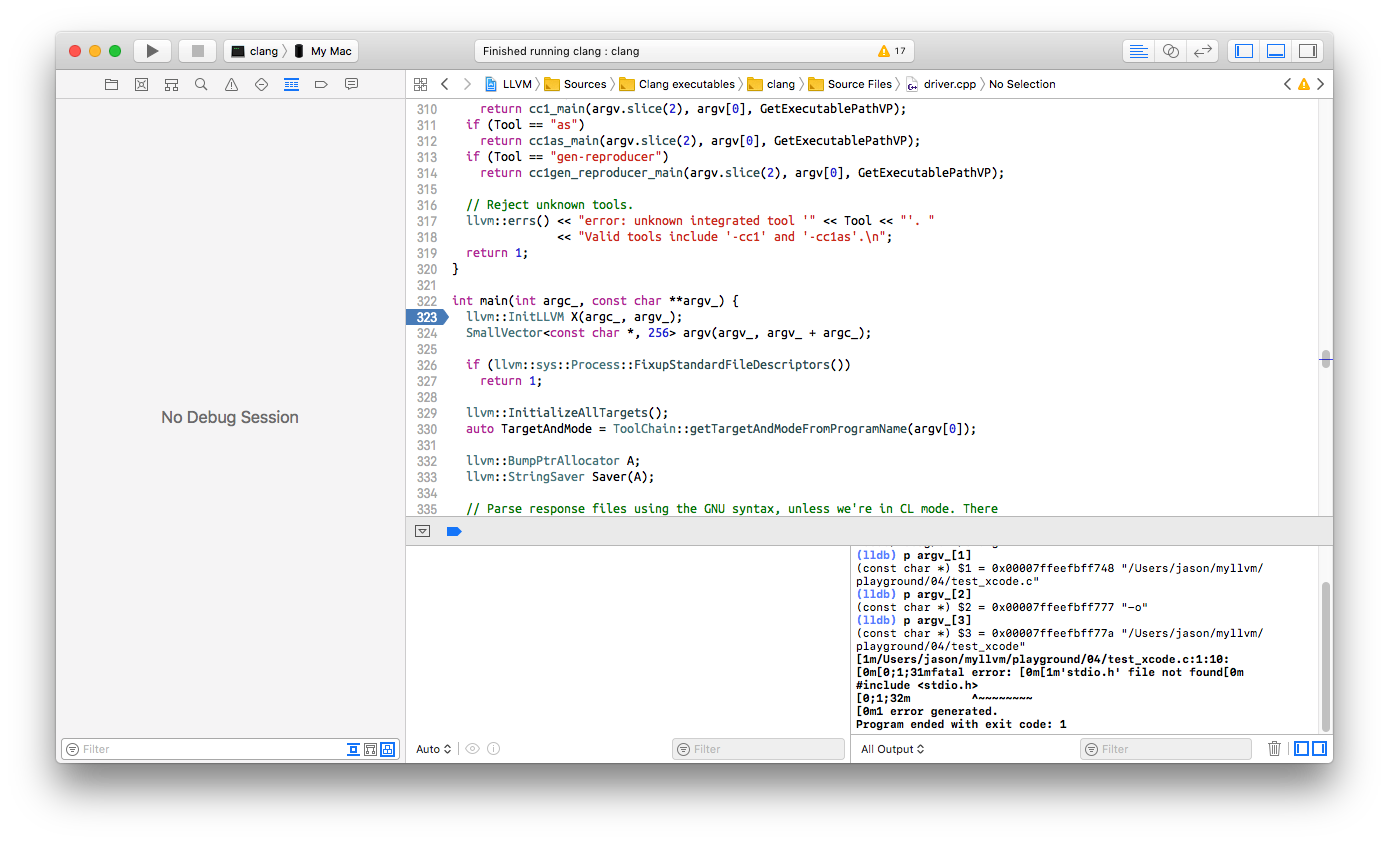Open related items grid menu

(421, 85)
